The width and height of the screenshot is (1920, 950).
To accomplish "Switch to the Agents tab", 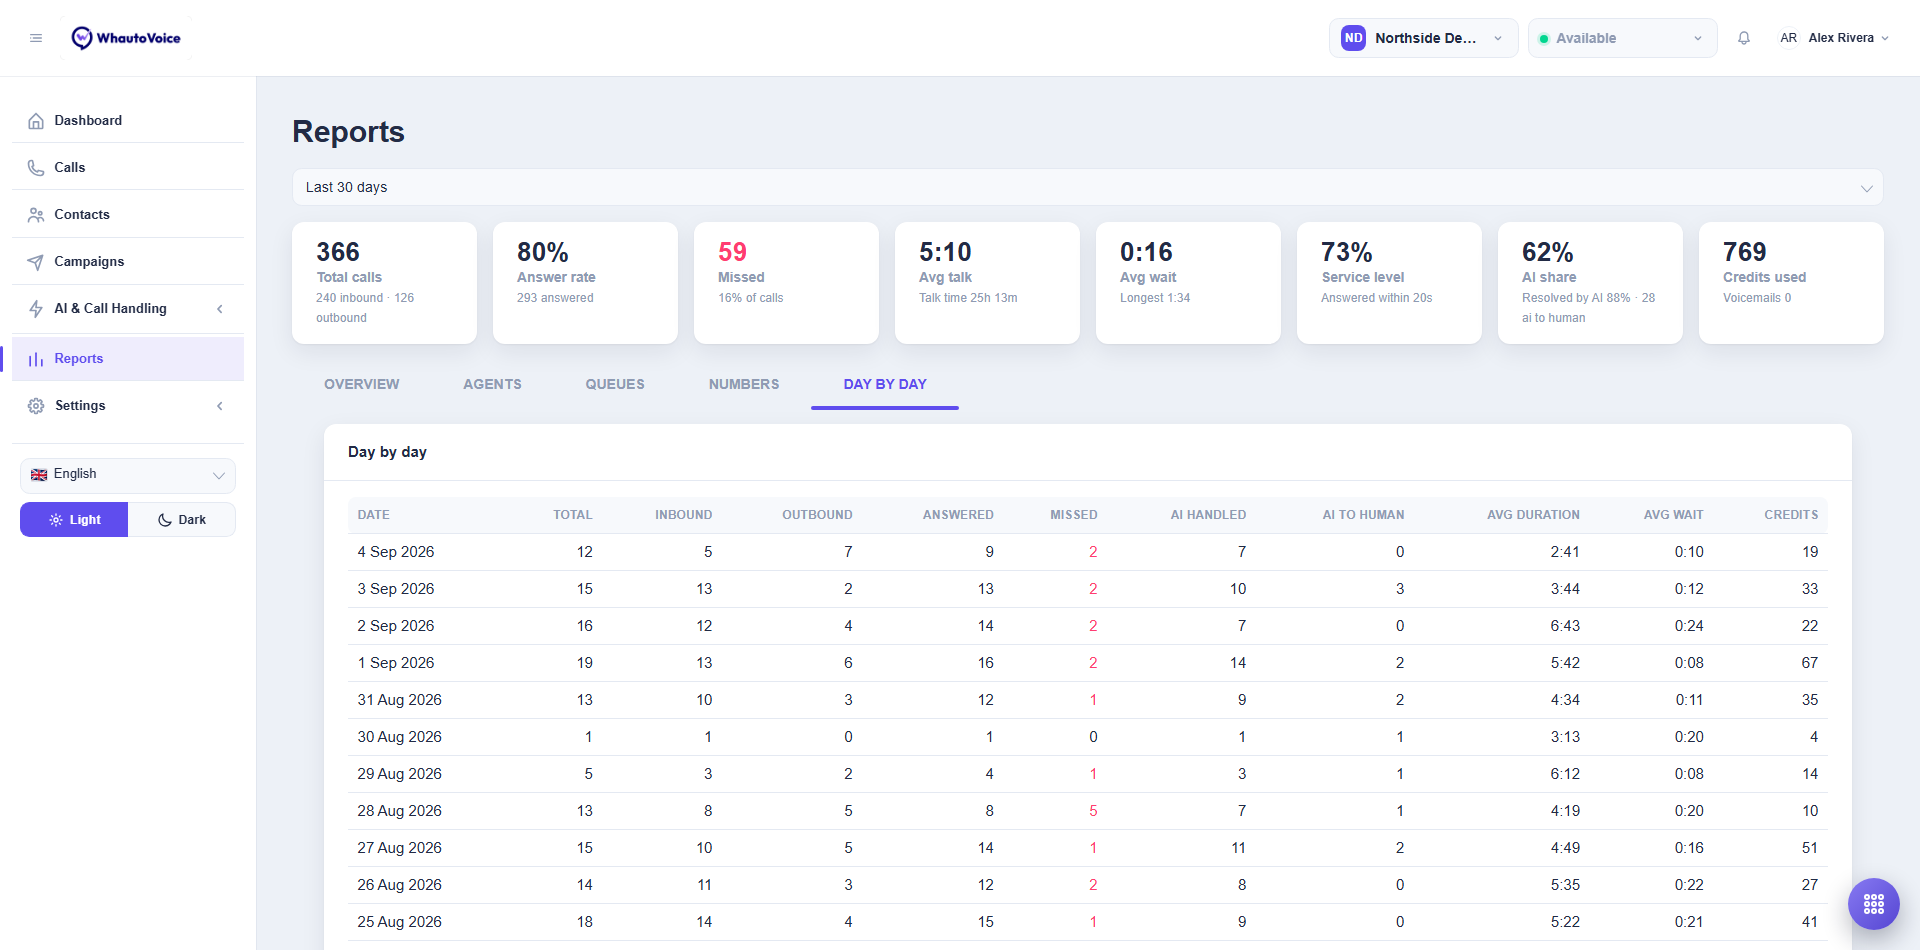I will (x=492, y=384).
